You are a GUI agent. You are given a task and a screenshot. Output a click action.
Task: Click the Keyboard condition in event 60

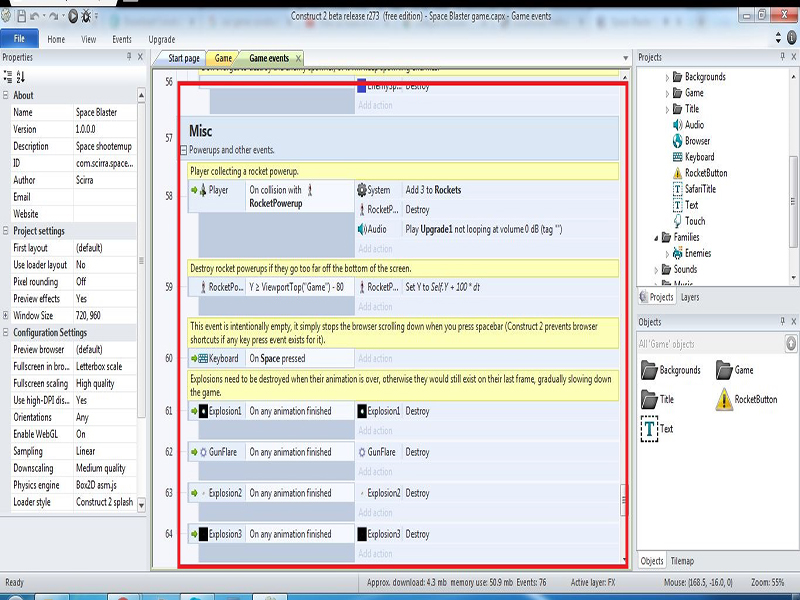pyautogui.click(x=218, y=358)
